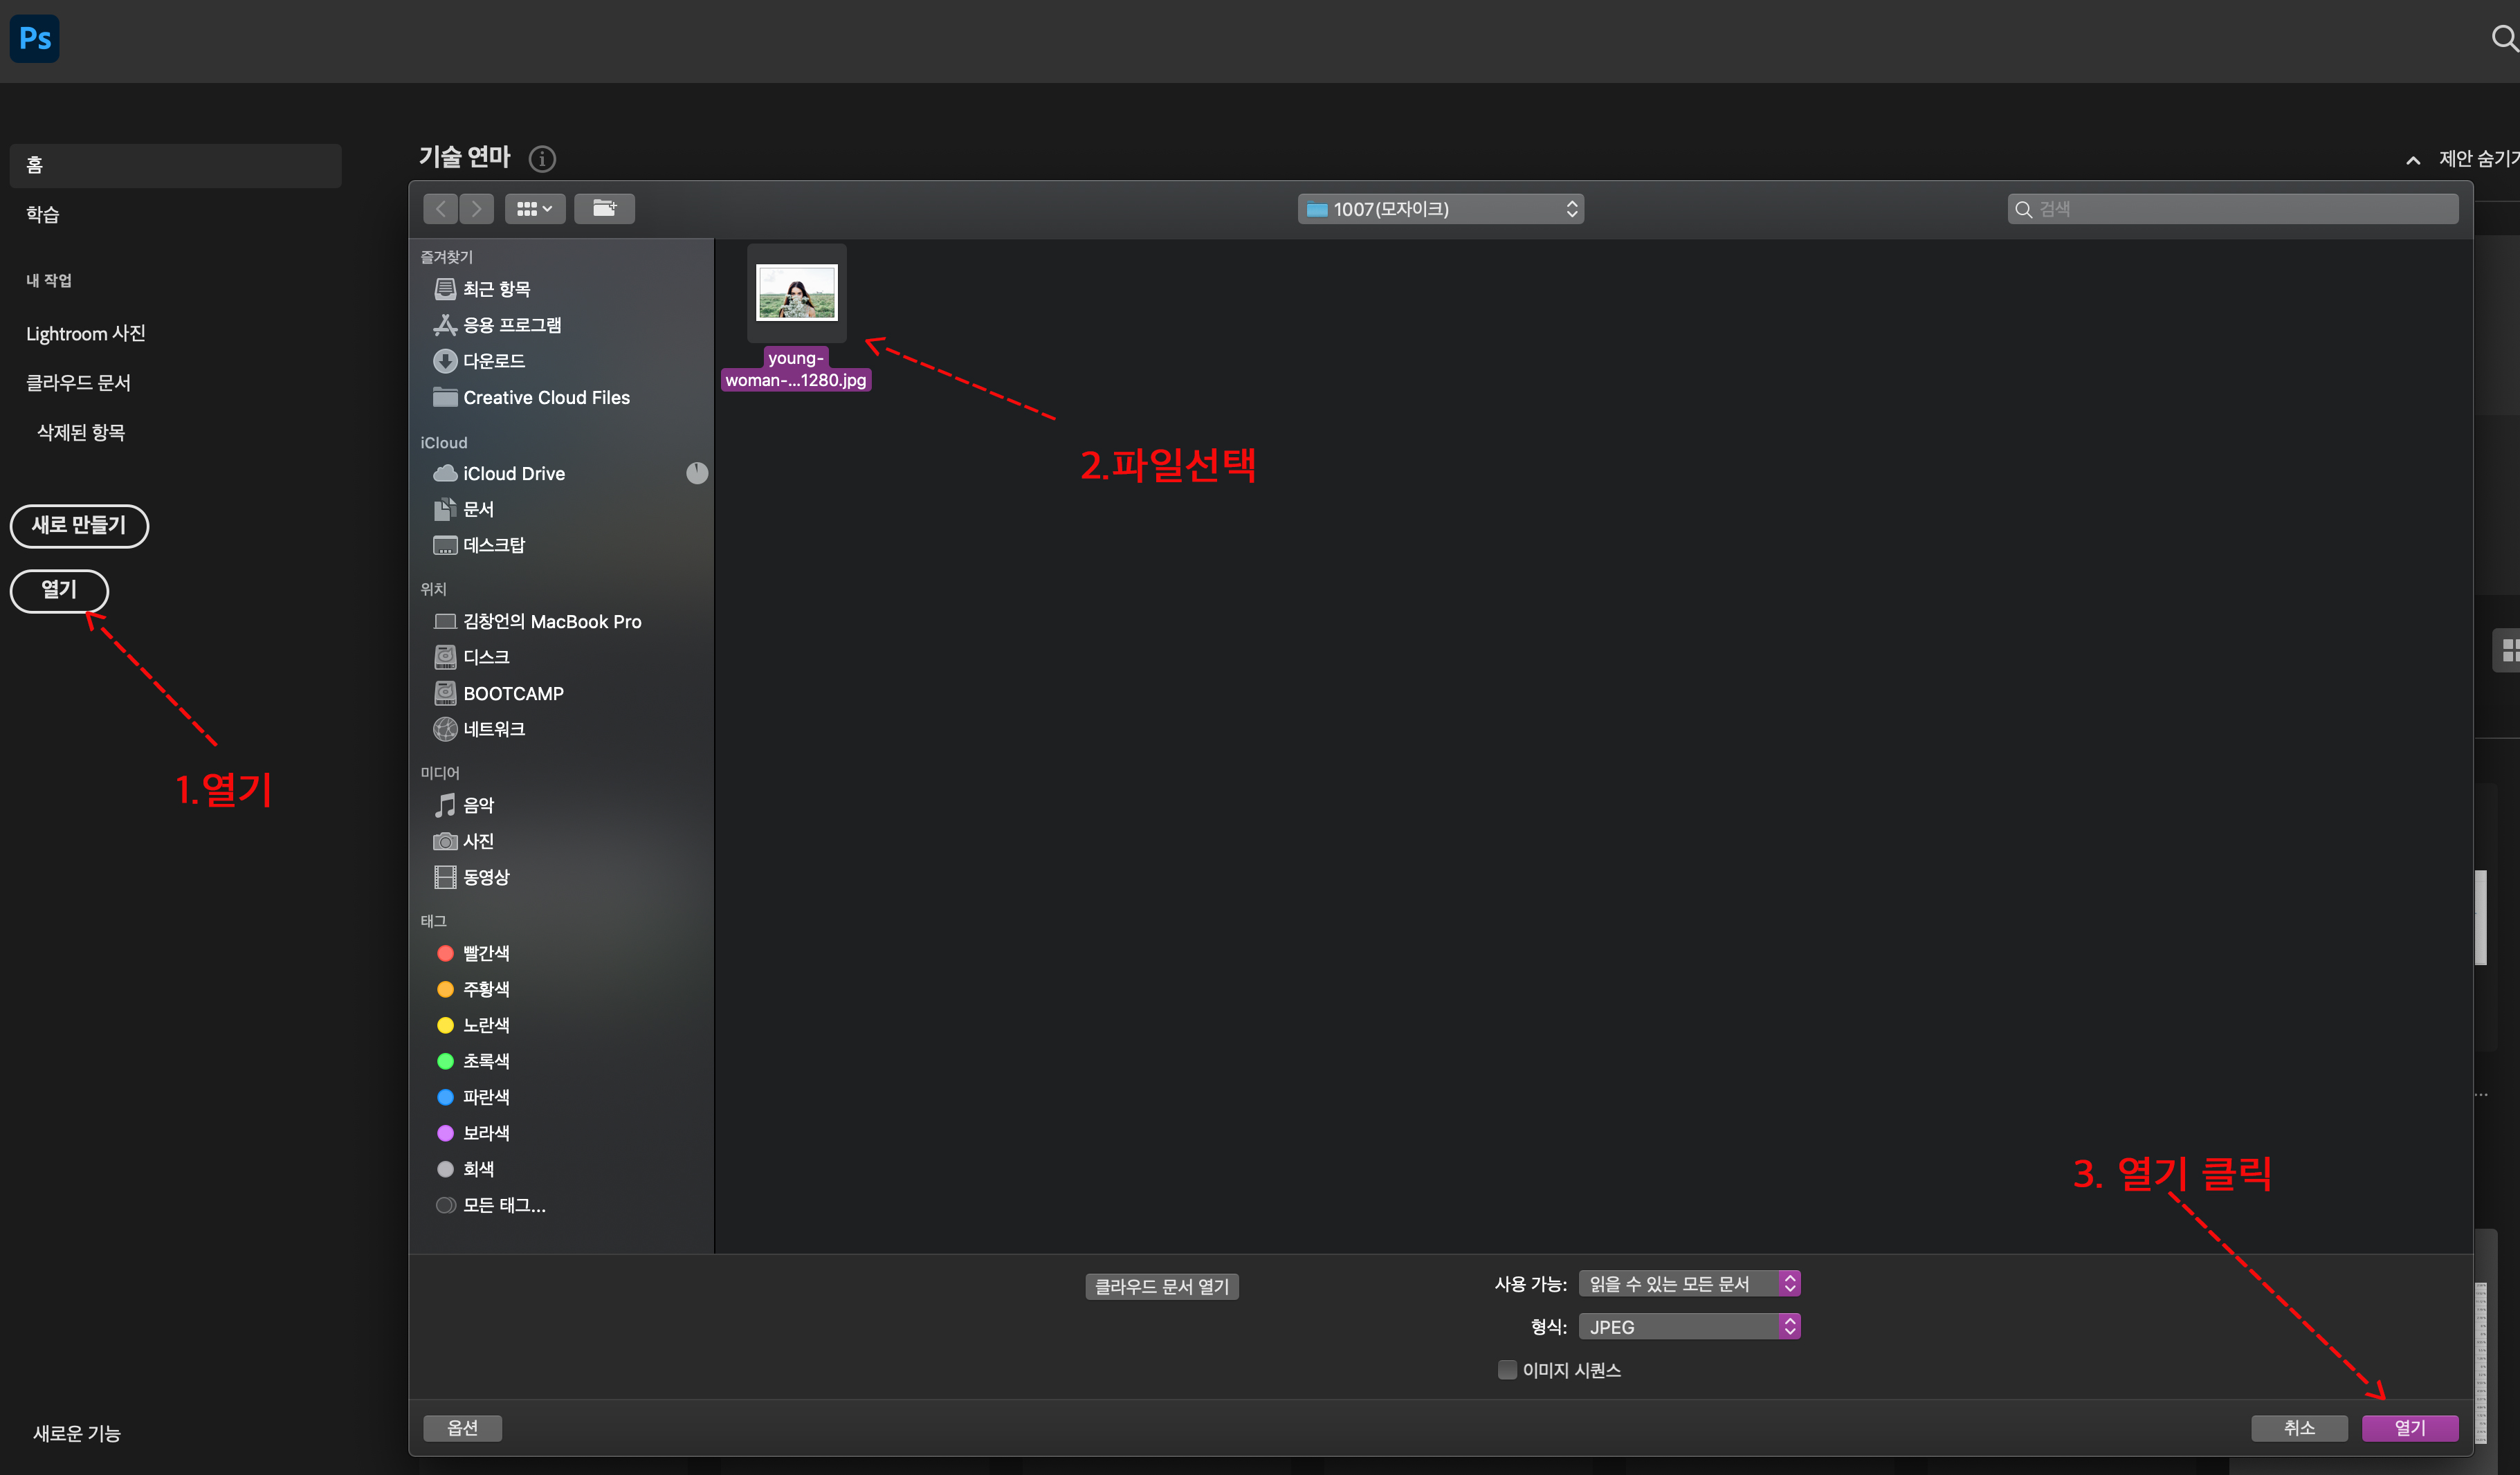Image resolution: width=2520 pixels, height=1475 pixels.
Task: Select the young-woman jpg thumbnail
Action: click(796, 293)
